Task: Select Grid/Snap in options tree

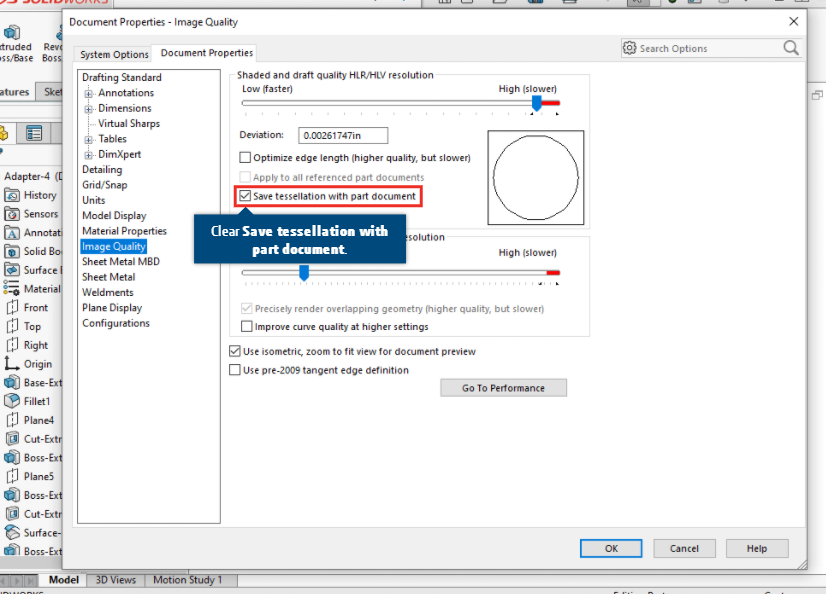Action: click(104, 185)
